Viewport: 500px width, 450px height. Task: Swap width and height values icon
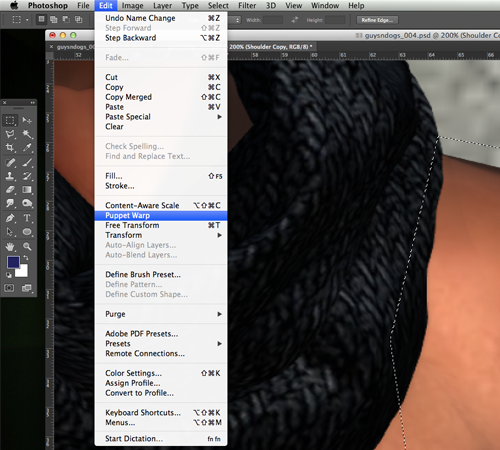tap(294, 20)
